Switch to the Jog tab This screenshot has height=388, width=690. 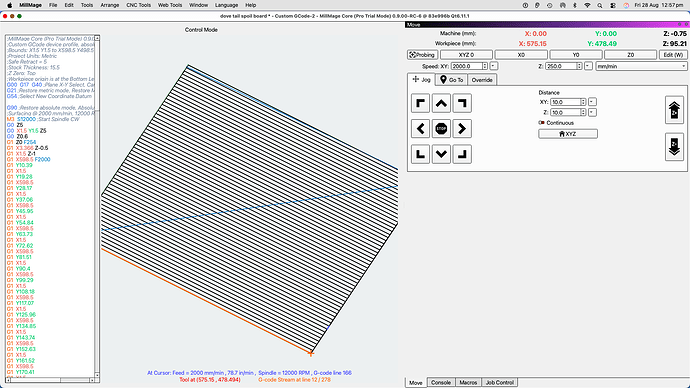421,80
